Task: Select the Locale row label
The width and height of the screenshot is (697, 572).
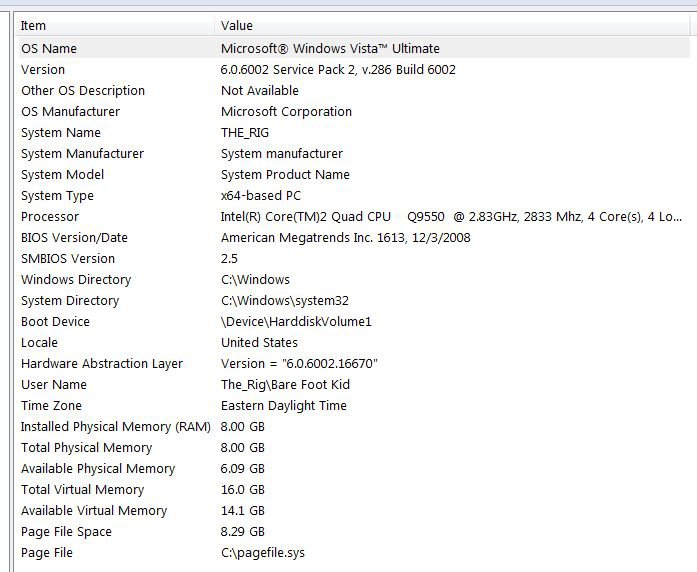Action: pyautogui.click(x=40, y=343)
